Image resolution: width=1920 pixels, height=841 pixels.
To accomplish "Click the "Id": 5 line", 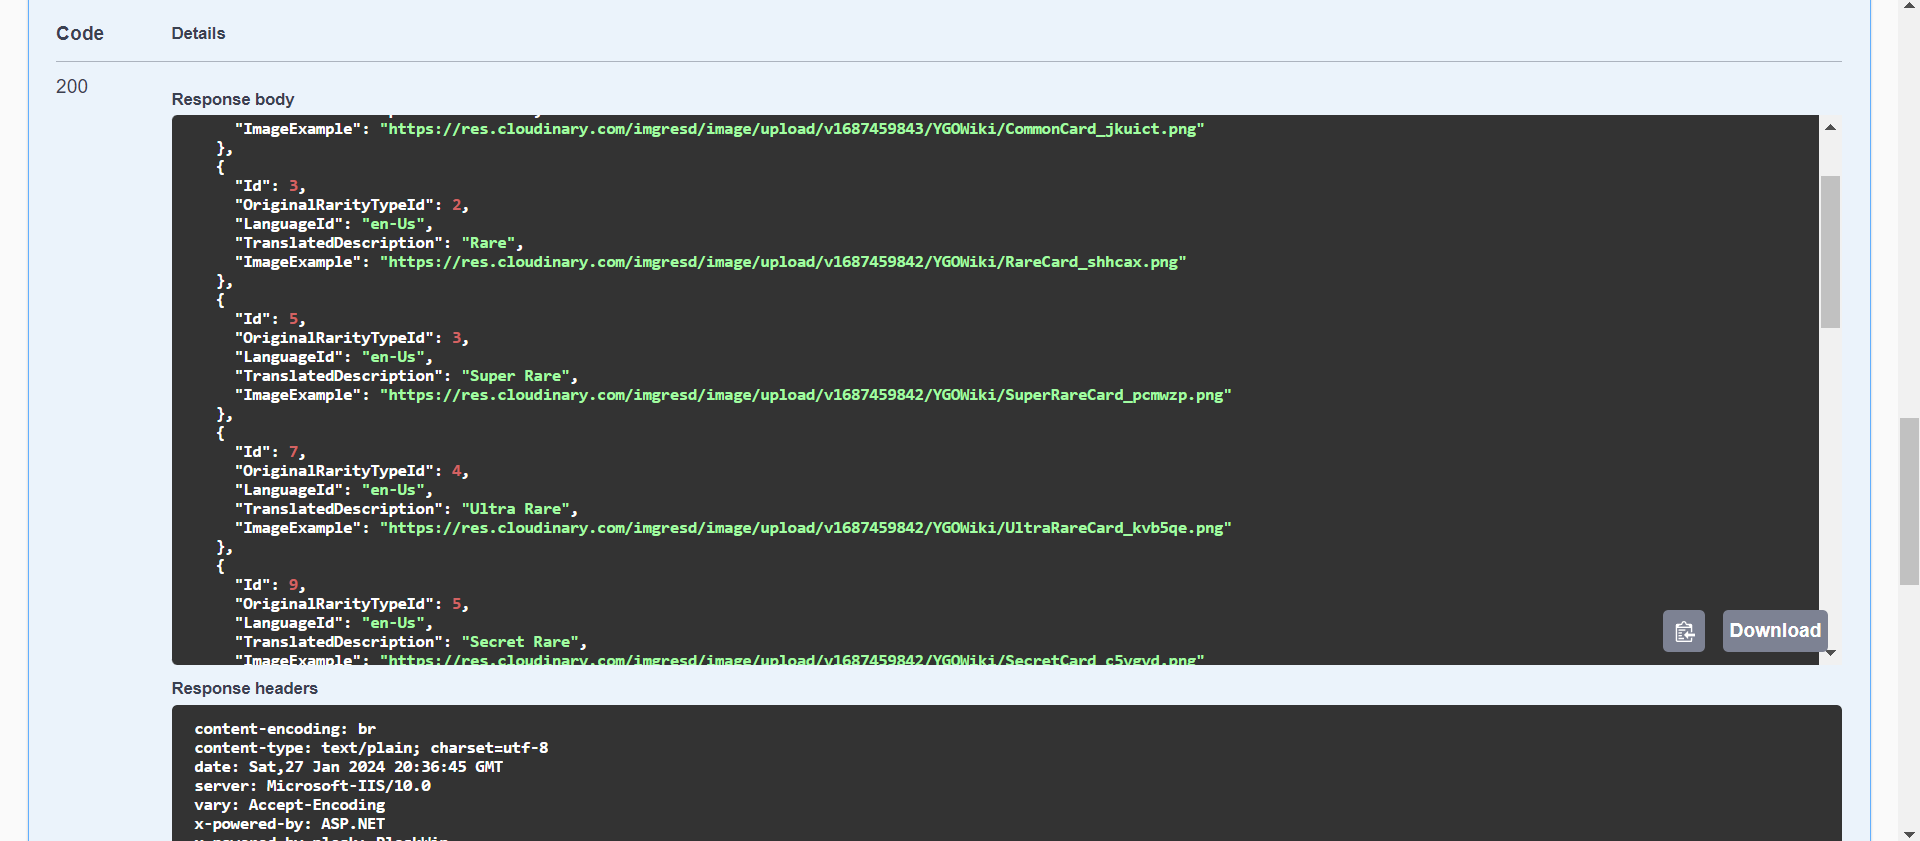I will (x=270, y=319).
